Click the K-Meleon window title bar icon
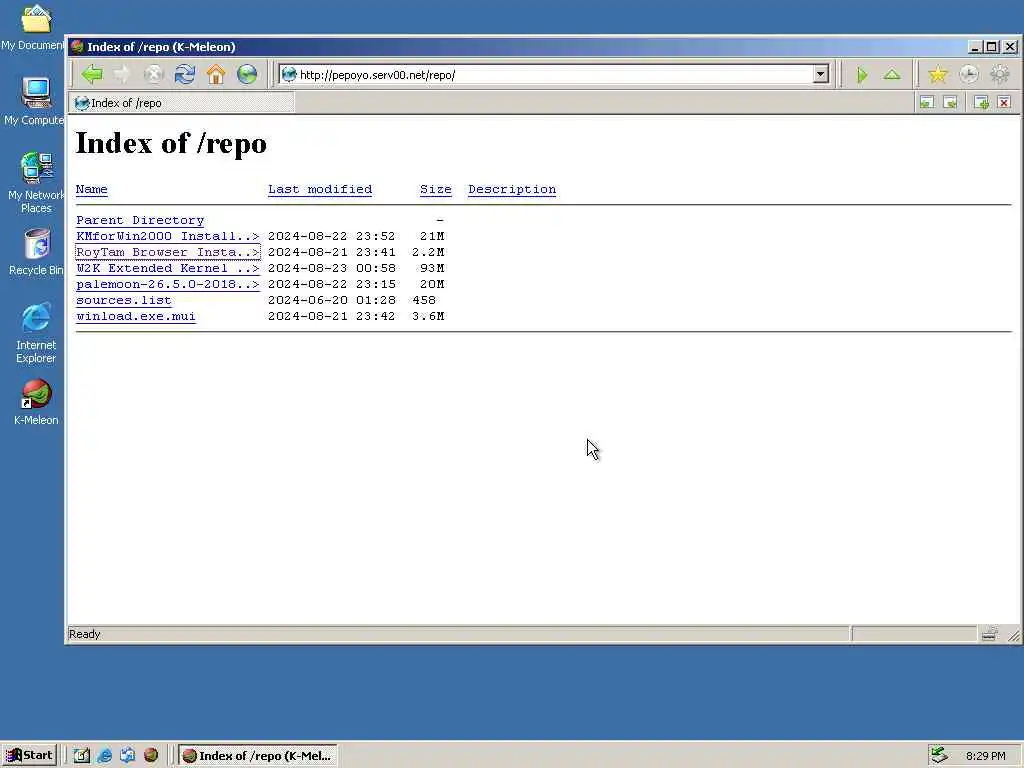This screenshot has height=768, width=1024. [x=78, y=47]
